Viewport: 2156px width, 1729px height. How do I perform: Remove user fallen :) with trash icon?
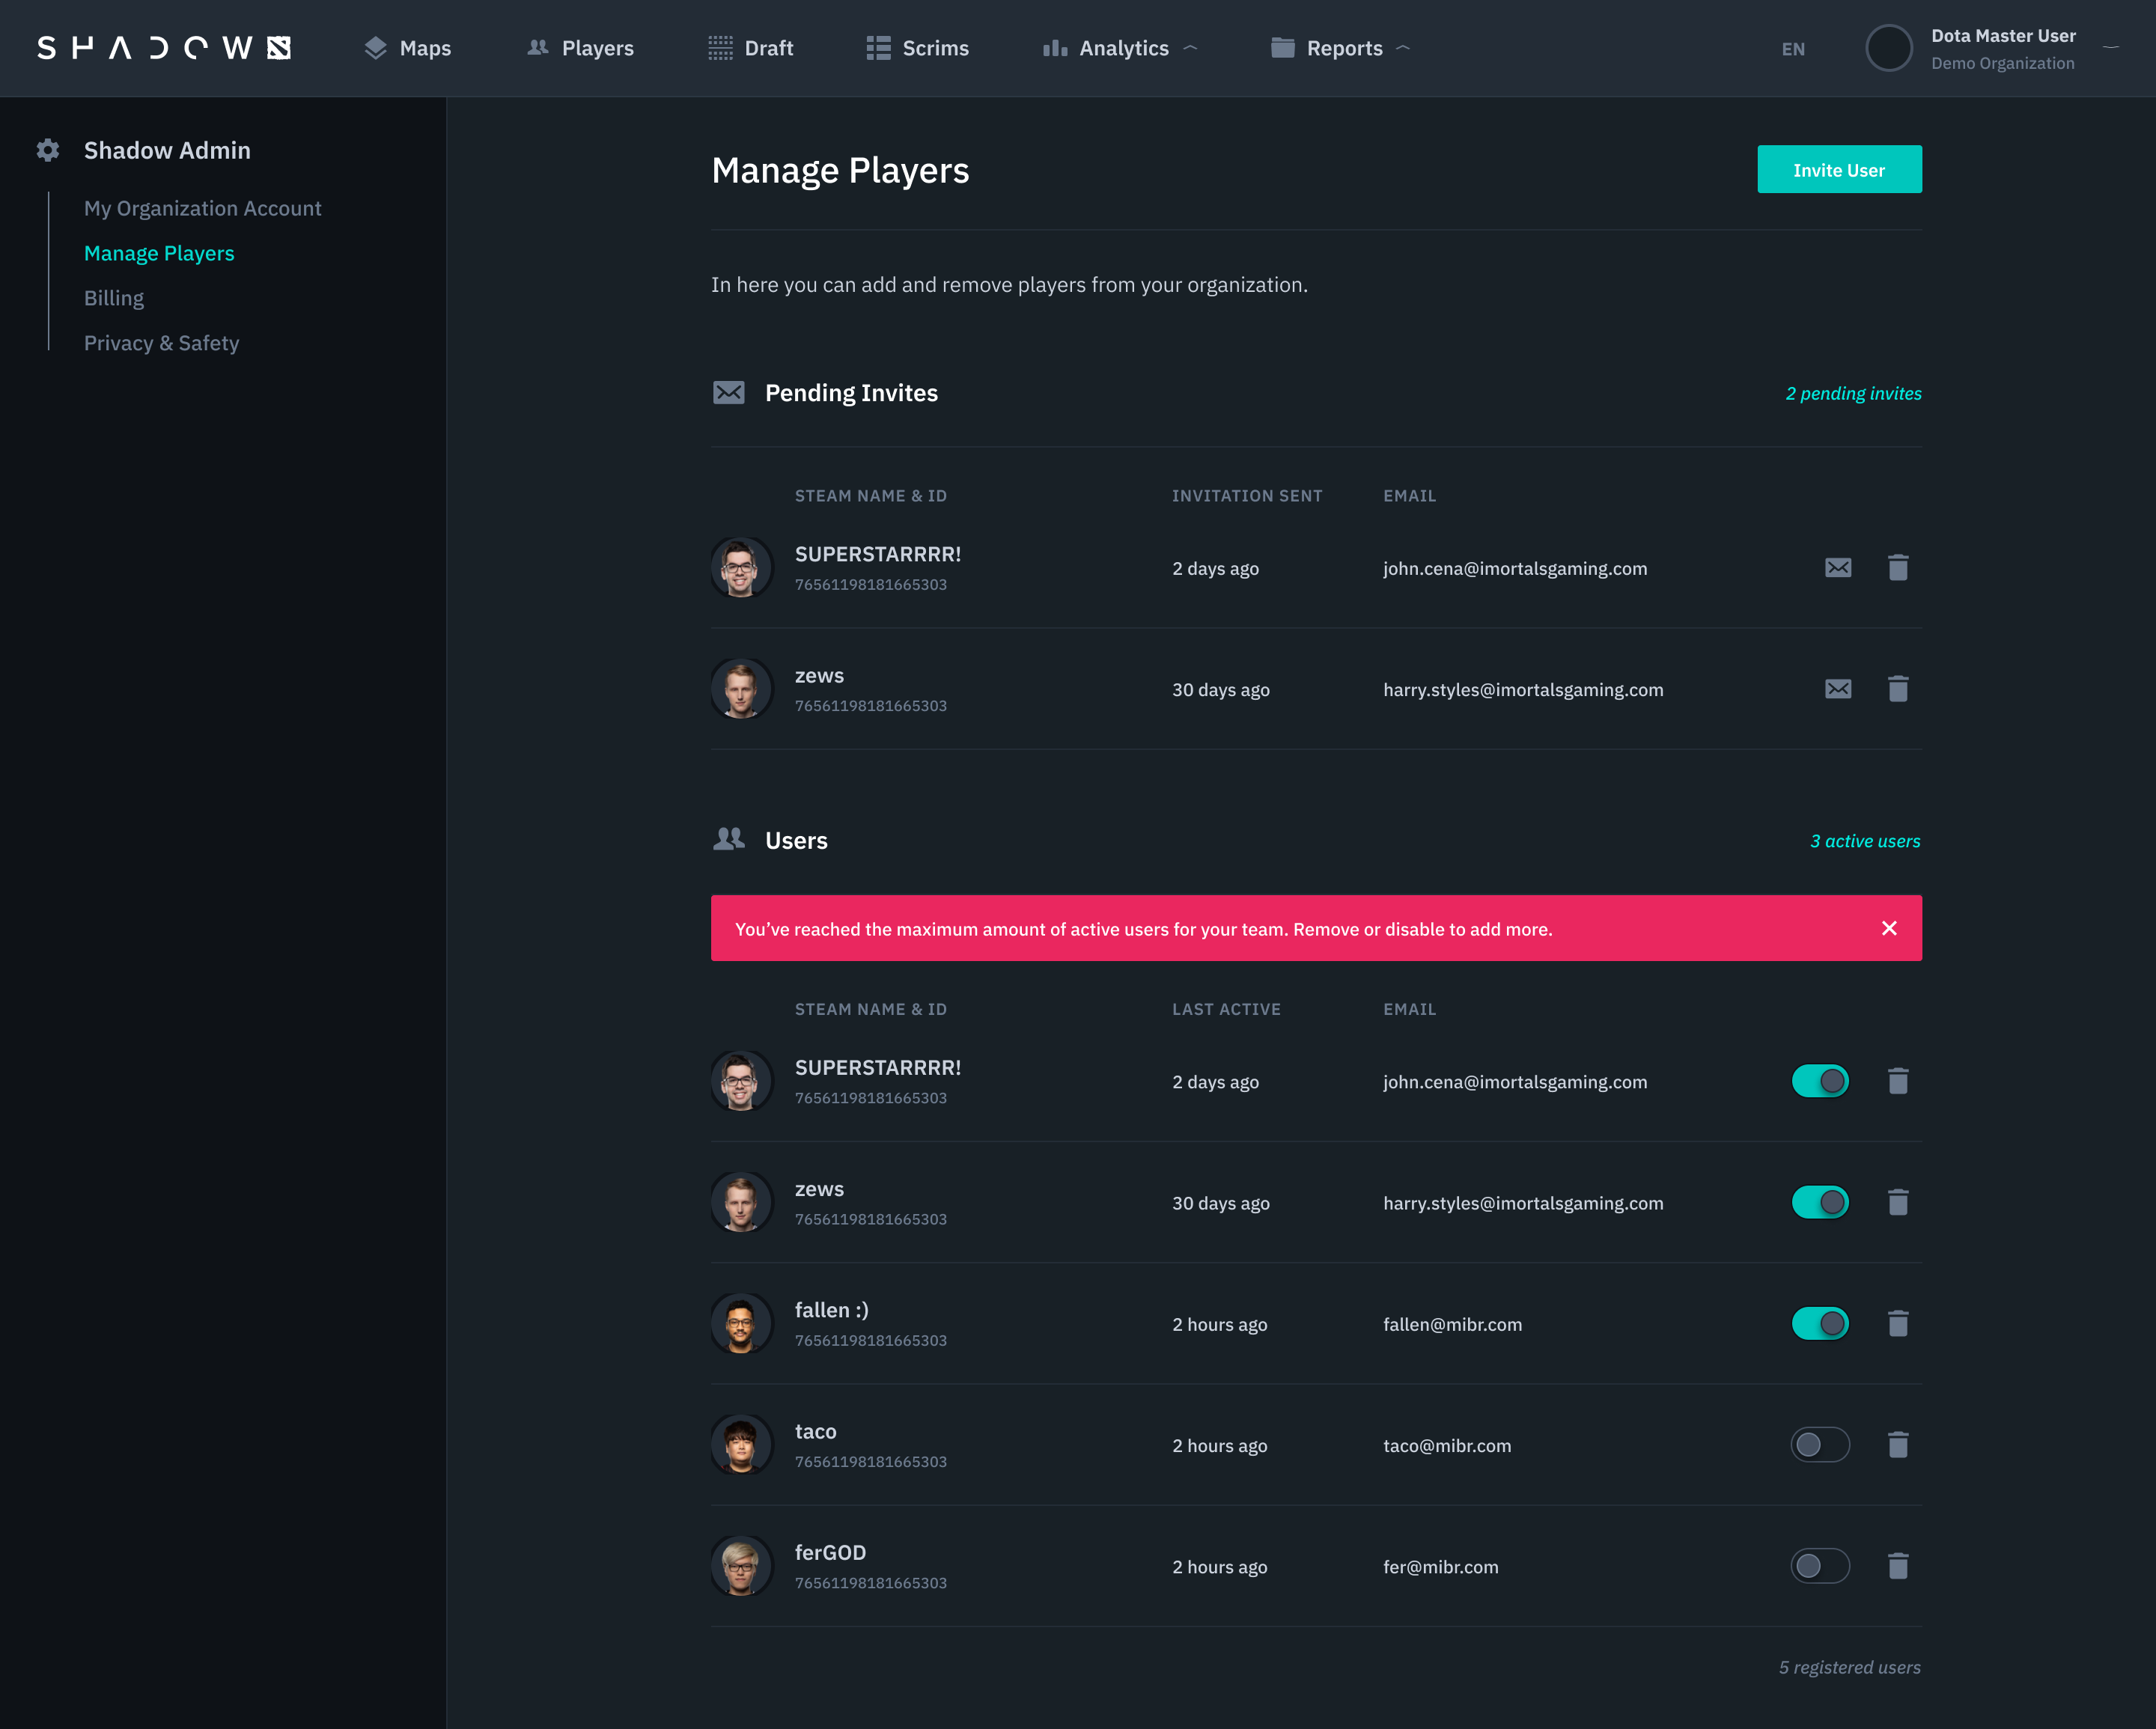1897,1323
